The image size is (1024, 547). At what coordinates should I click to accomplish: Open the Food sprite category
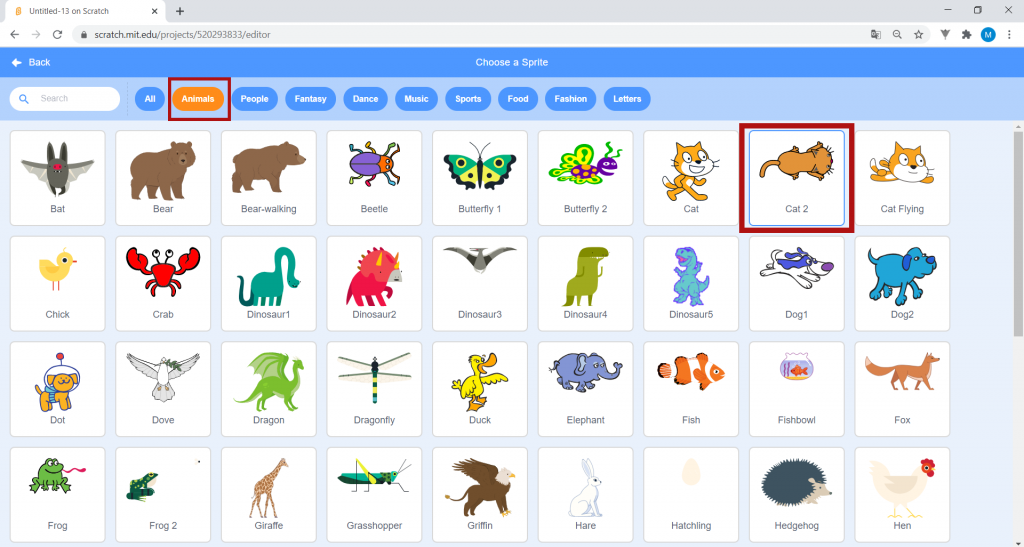point(517,99)
